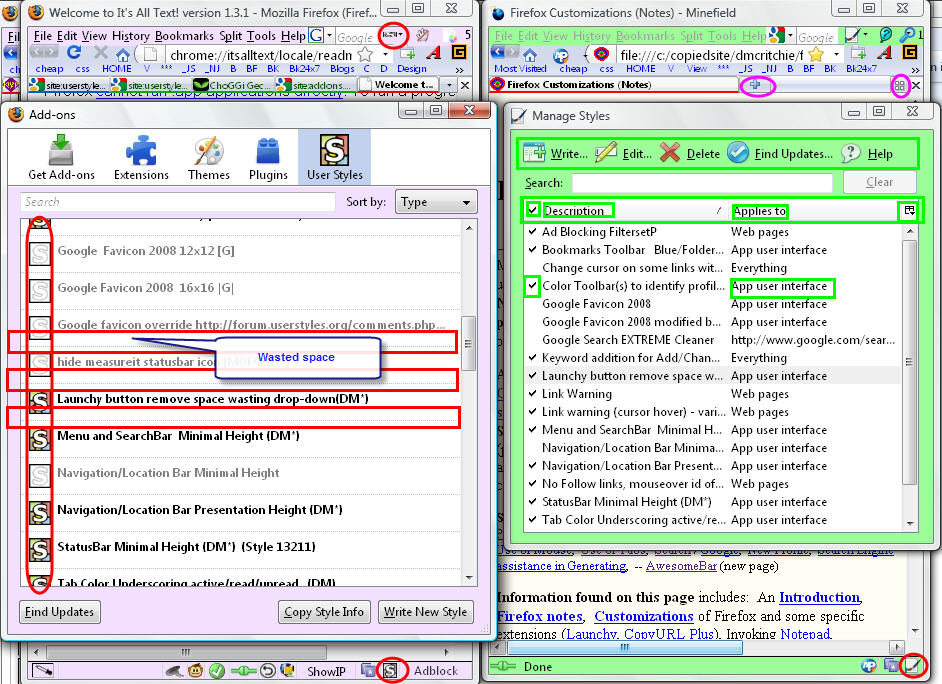The height and width of the screenshot is (684, 942).
Task: Click yellow bookmark star in Minefield URL bar
Action: 816,55
